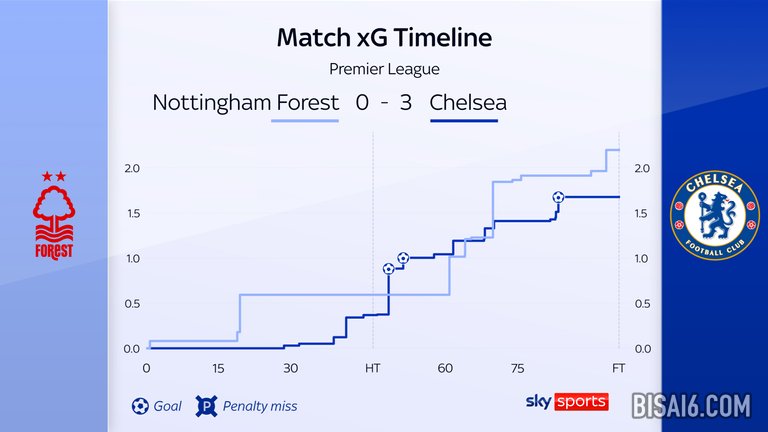Click the Premier League subtitle
Viewport: 768px width, 432px height.
click(x=384, y=69)
